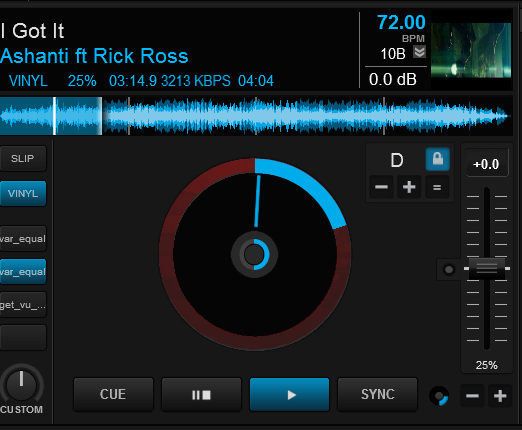The width and height of the screenshot is (522, 430).
Task: Toggle SLIP mode
Action: click(23, 159)
